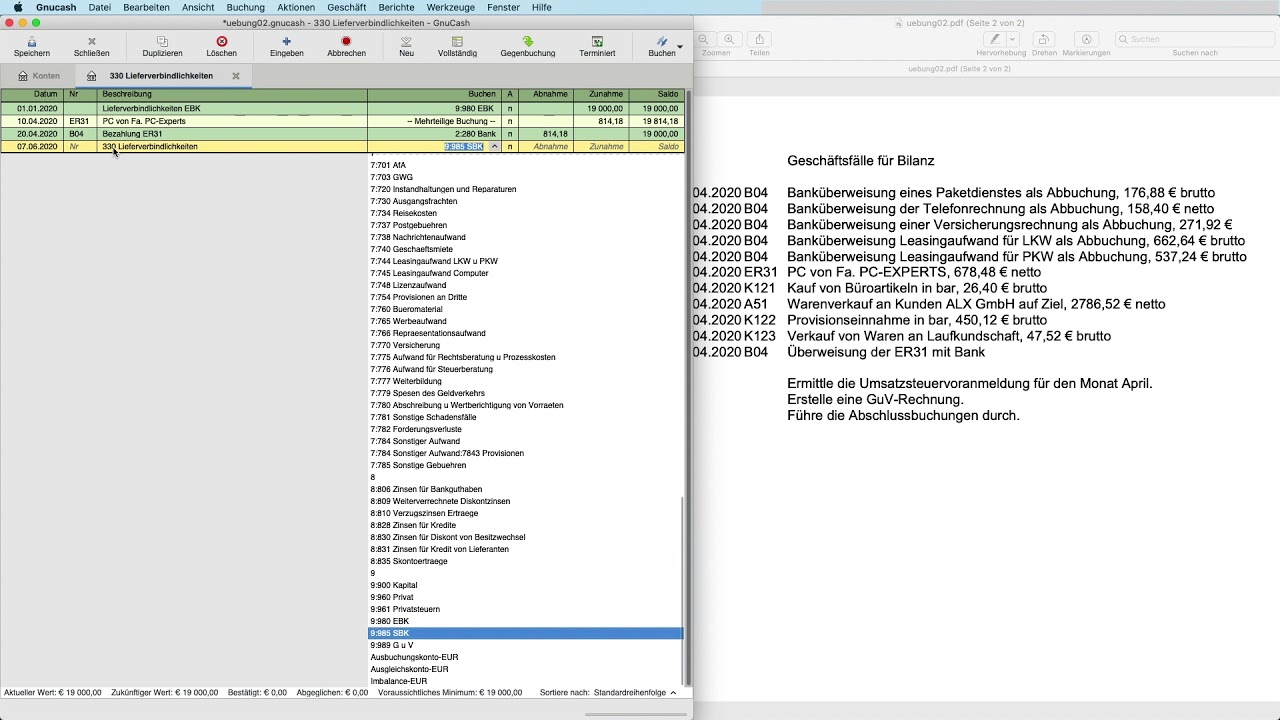Choose Imbalance-EUR from list
This screenshot has height=720, width=1280.
(x=525, y=681)
